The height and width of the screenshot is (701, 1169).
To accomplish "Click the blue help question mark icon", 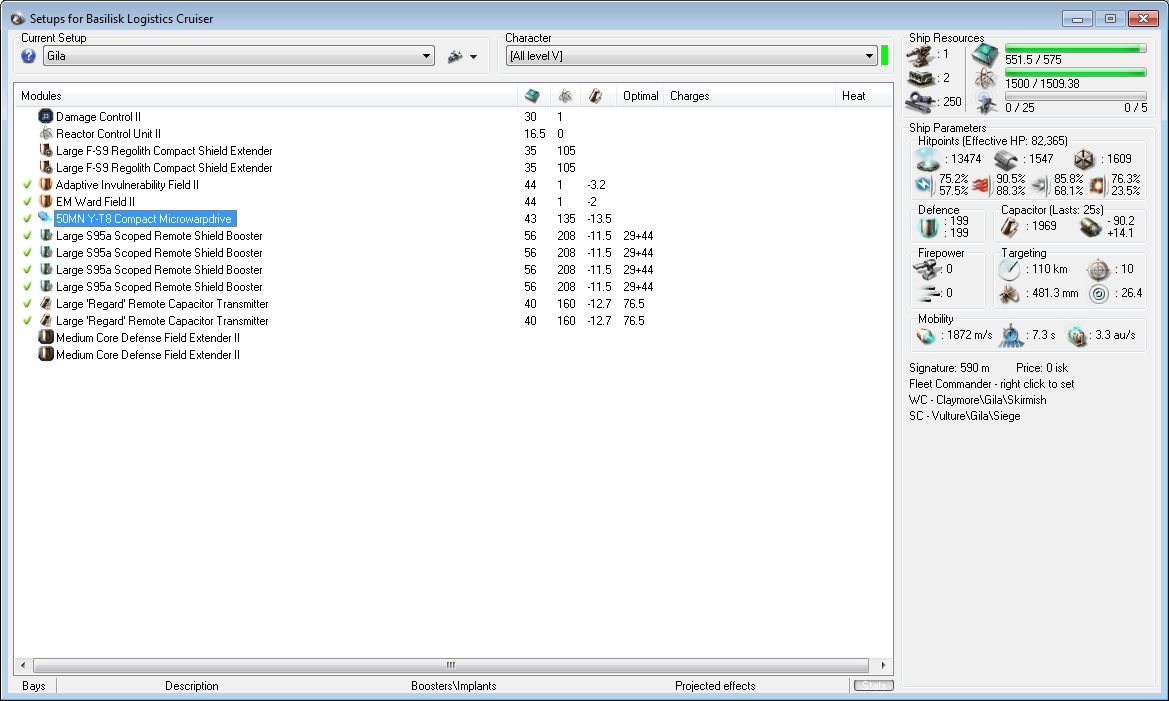I will click(28, 56).
